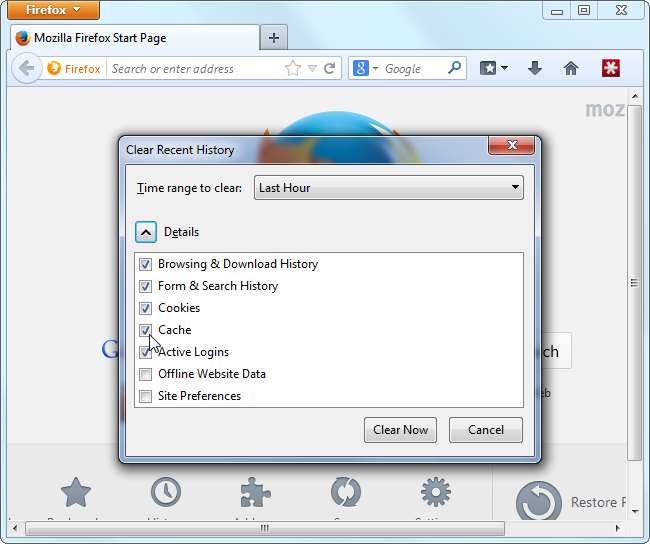Screen dimensions: 650x544
Task: Uncheck the Cookies checkbox
Action: point(145,308)
